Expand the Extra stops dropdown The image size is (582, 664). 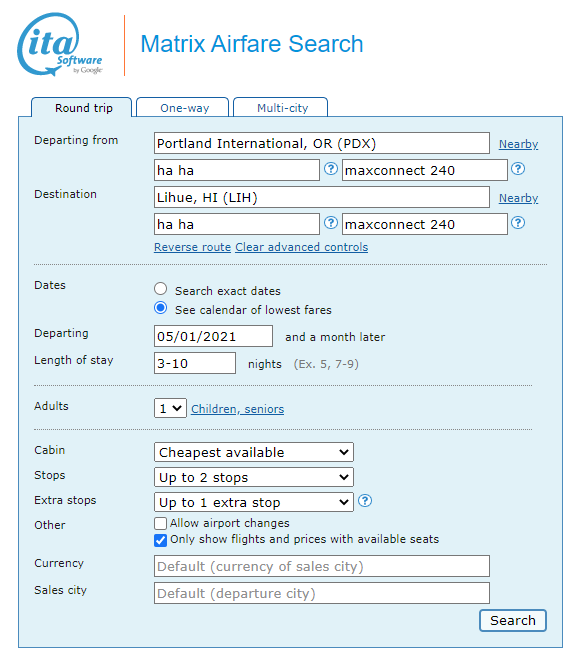[x=254, y=502]
